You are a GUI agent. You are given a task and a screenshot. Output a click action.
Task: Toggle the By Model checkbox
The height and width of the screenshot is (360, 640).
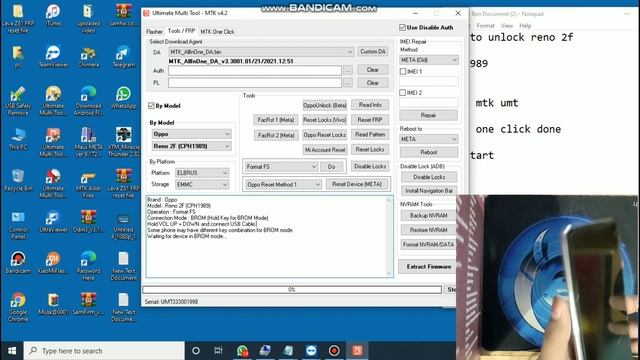pos(151,106)
